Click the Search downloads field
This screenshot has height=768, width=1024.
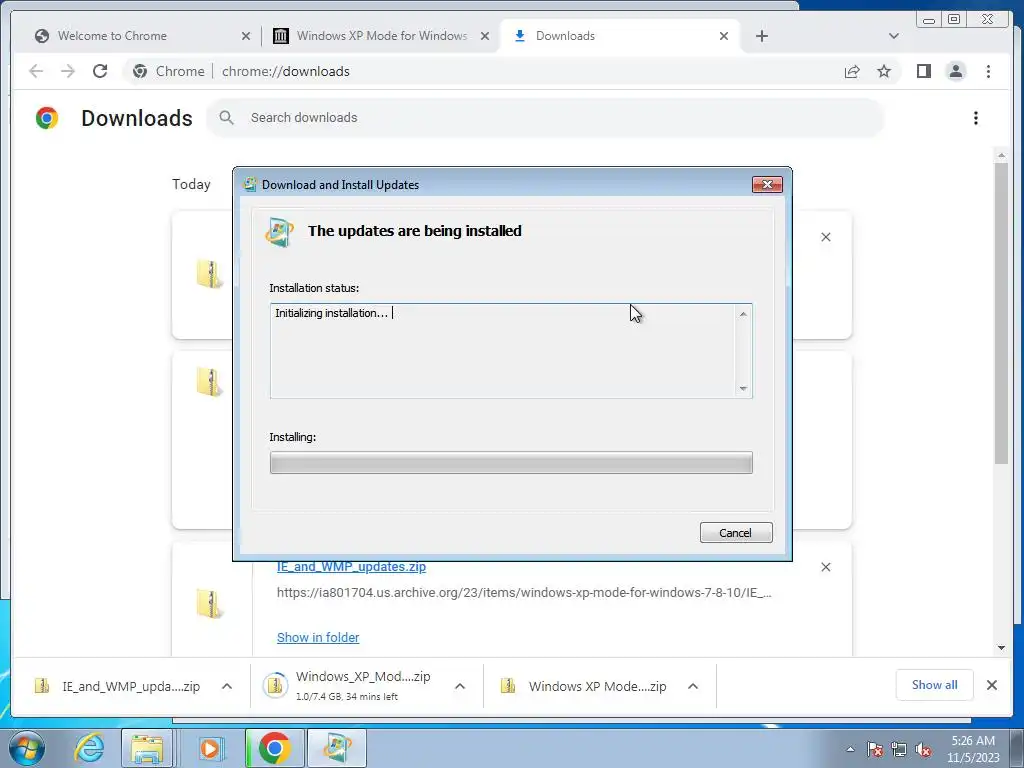click(x=546, y=118)
